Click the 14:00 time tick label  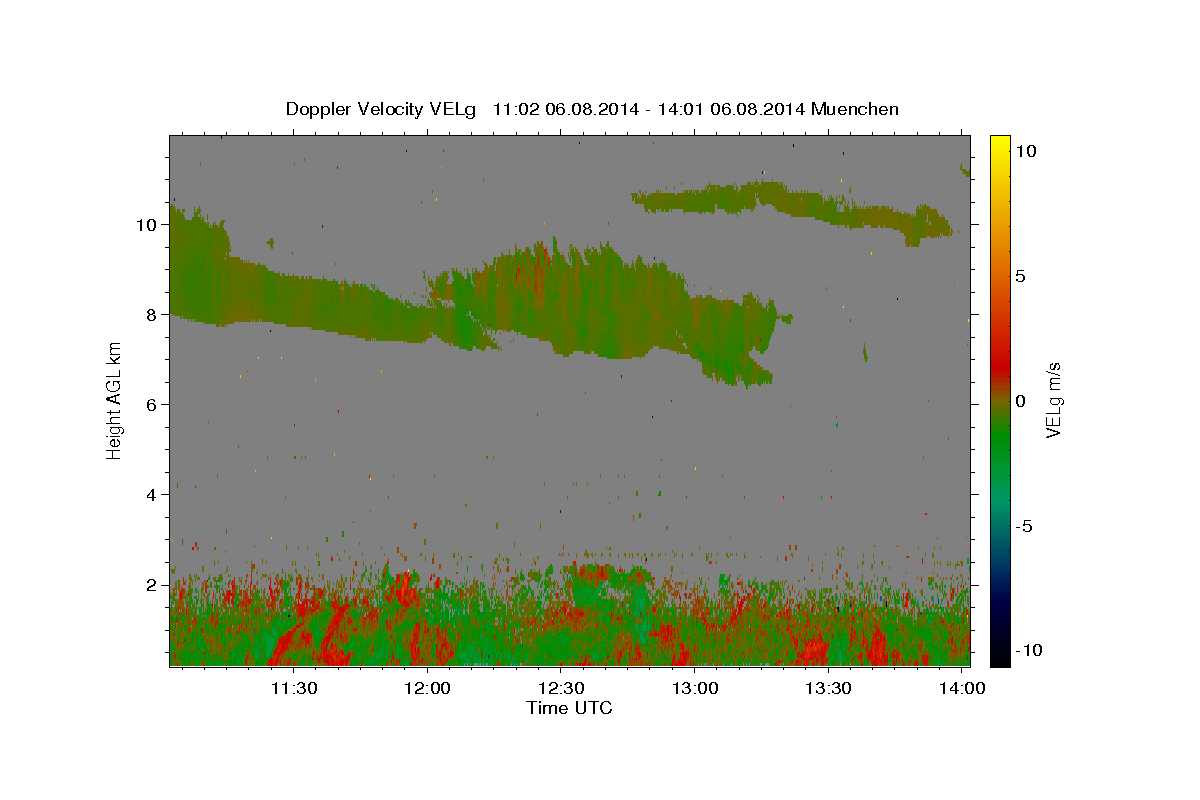[962, 689]
